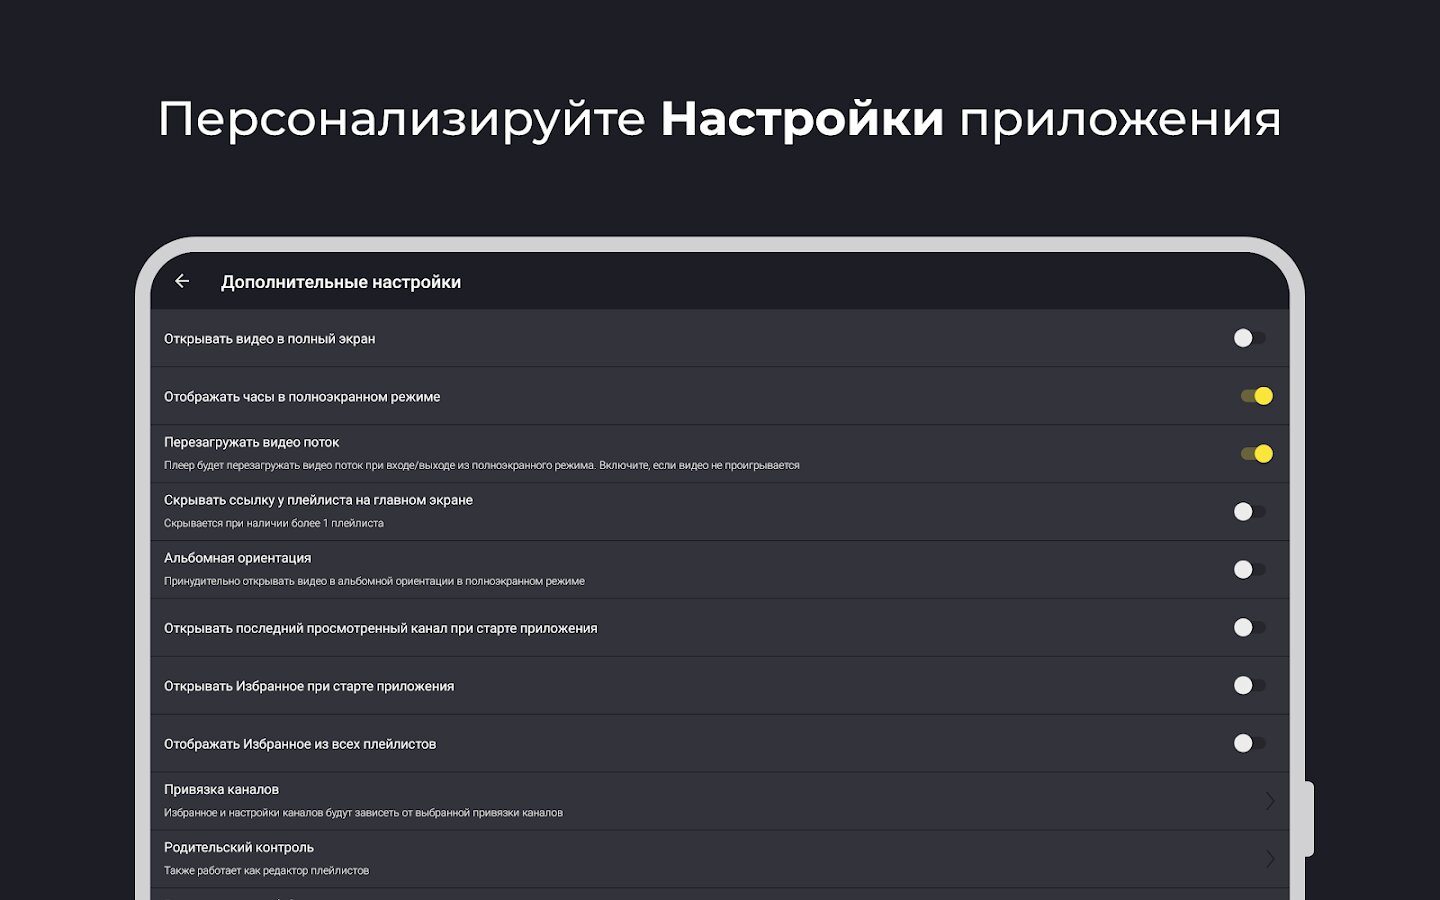Click 'Дополнительные настройки' header title
Screen dimensions: 1440x900
[341, 283]
